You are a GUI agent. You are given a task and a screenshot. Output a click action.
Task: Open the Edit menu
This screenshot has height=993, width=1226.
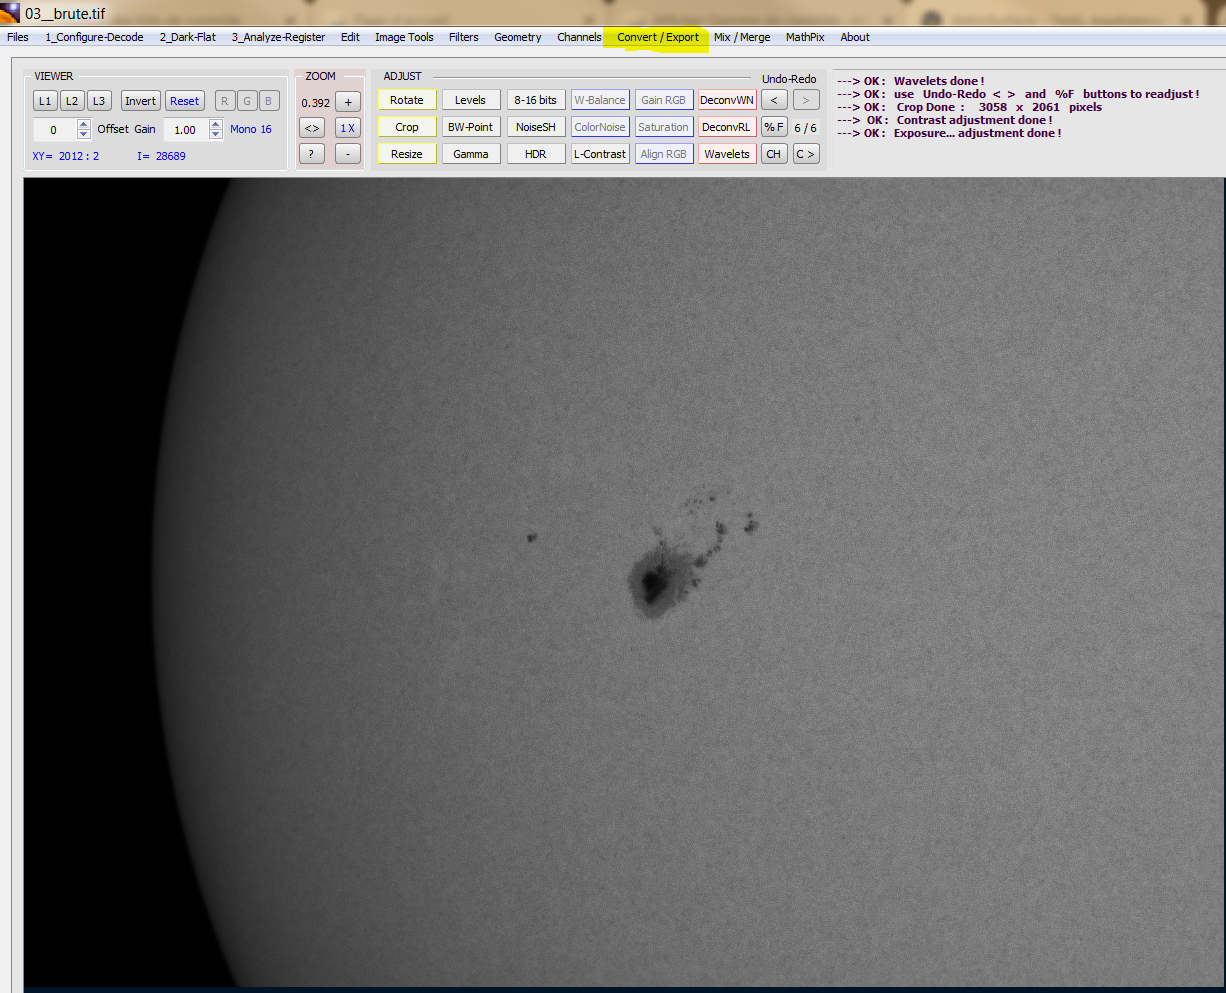[350, 37]
